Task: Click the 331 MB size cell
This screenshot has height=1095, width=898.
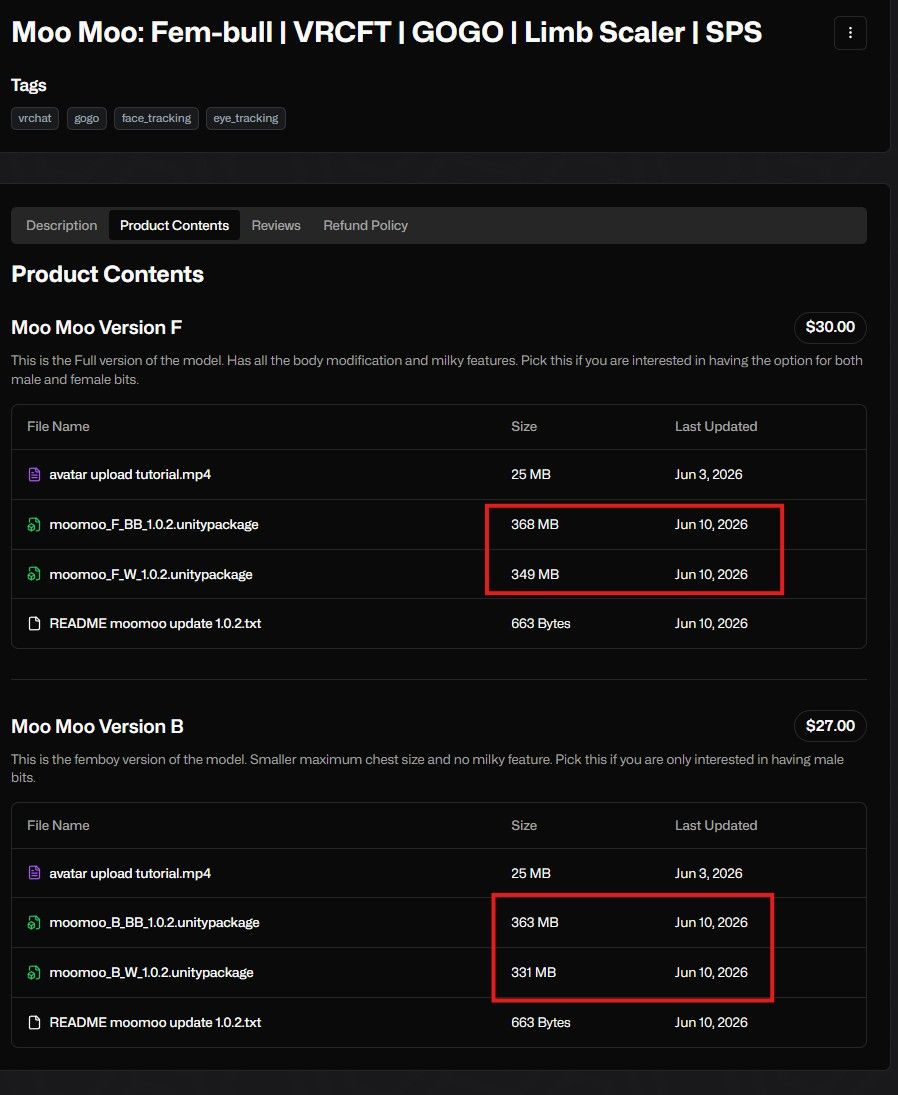Action: click(533, 972)
